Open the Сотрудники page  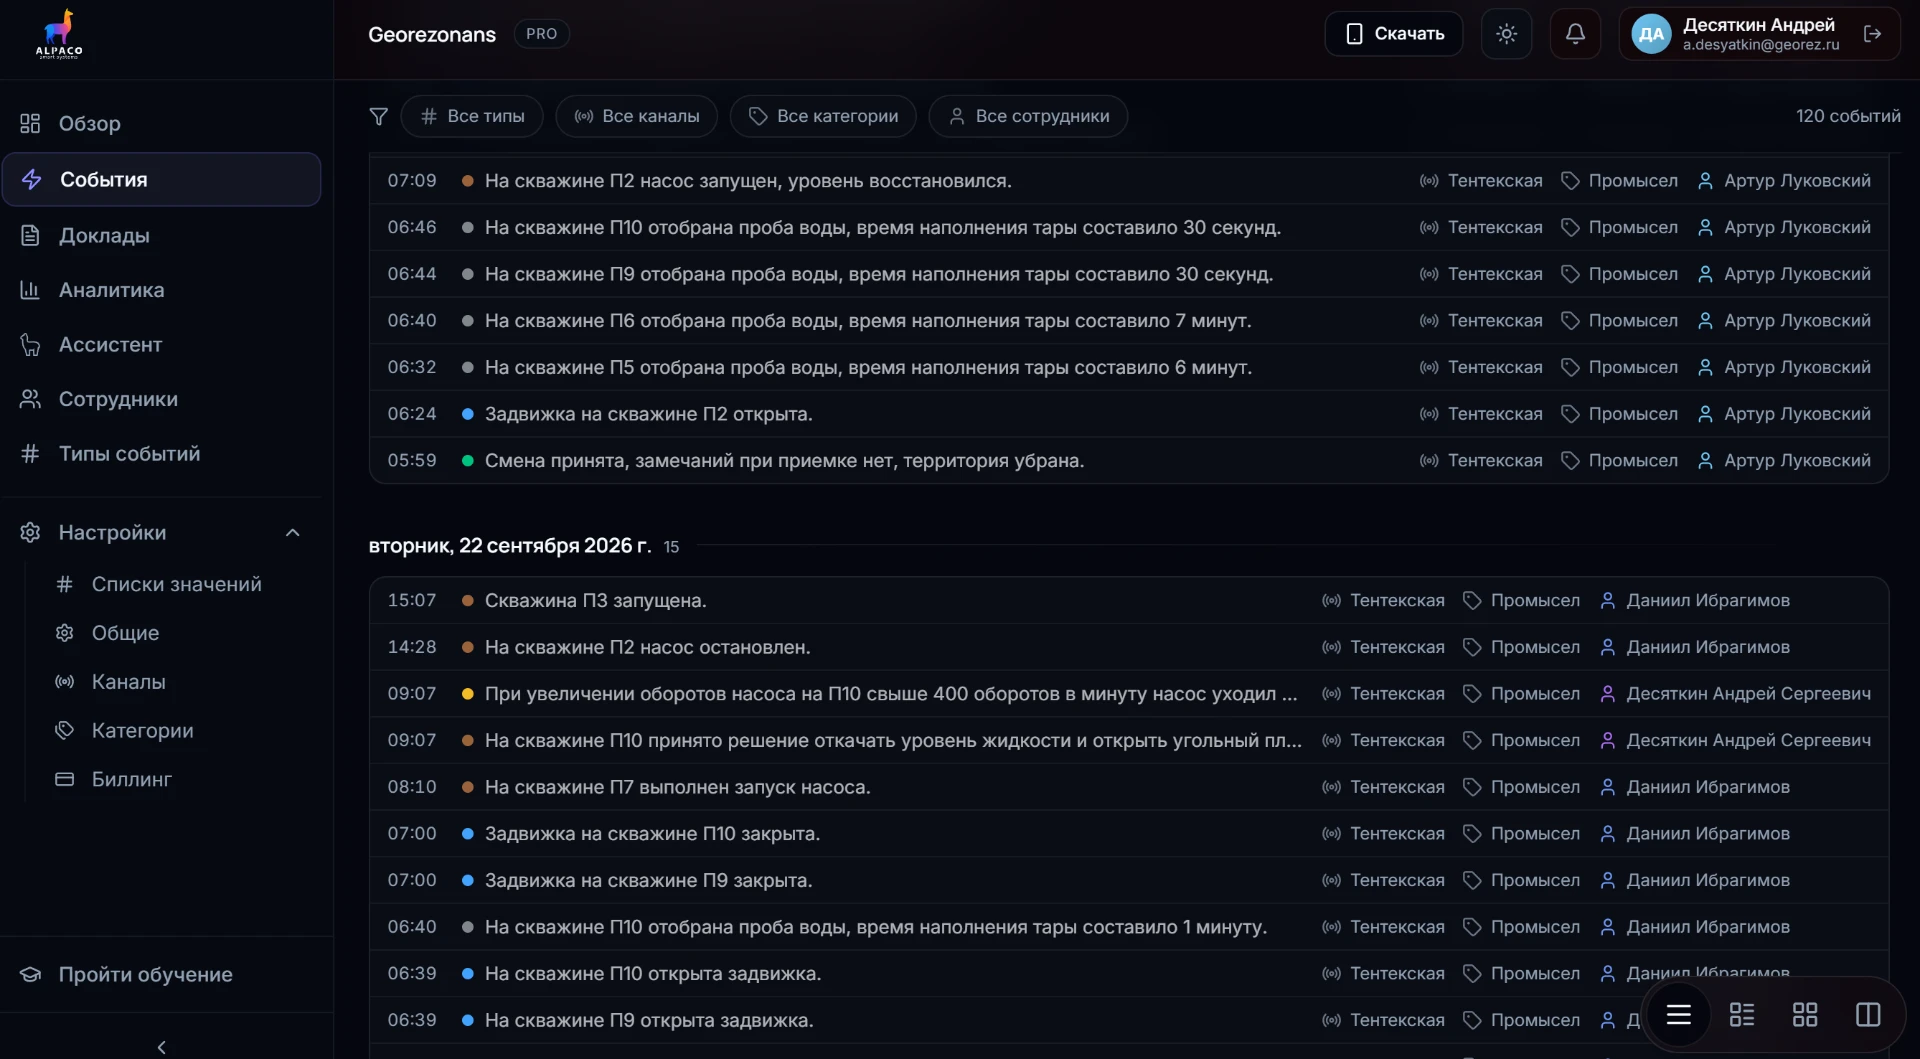click(161, 399)
